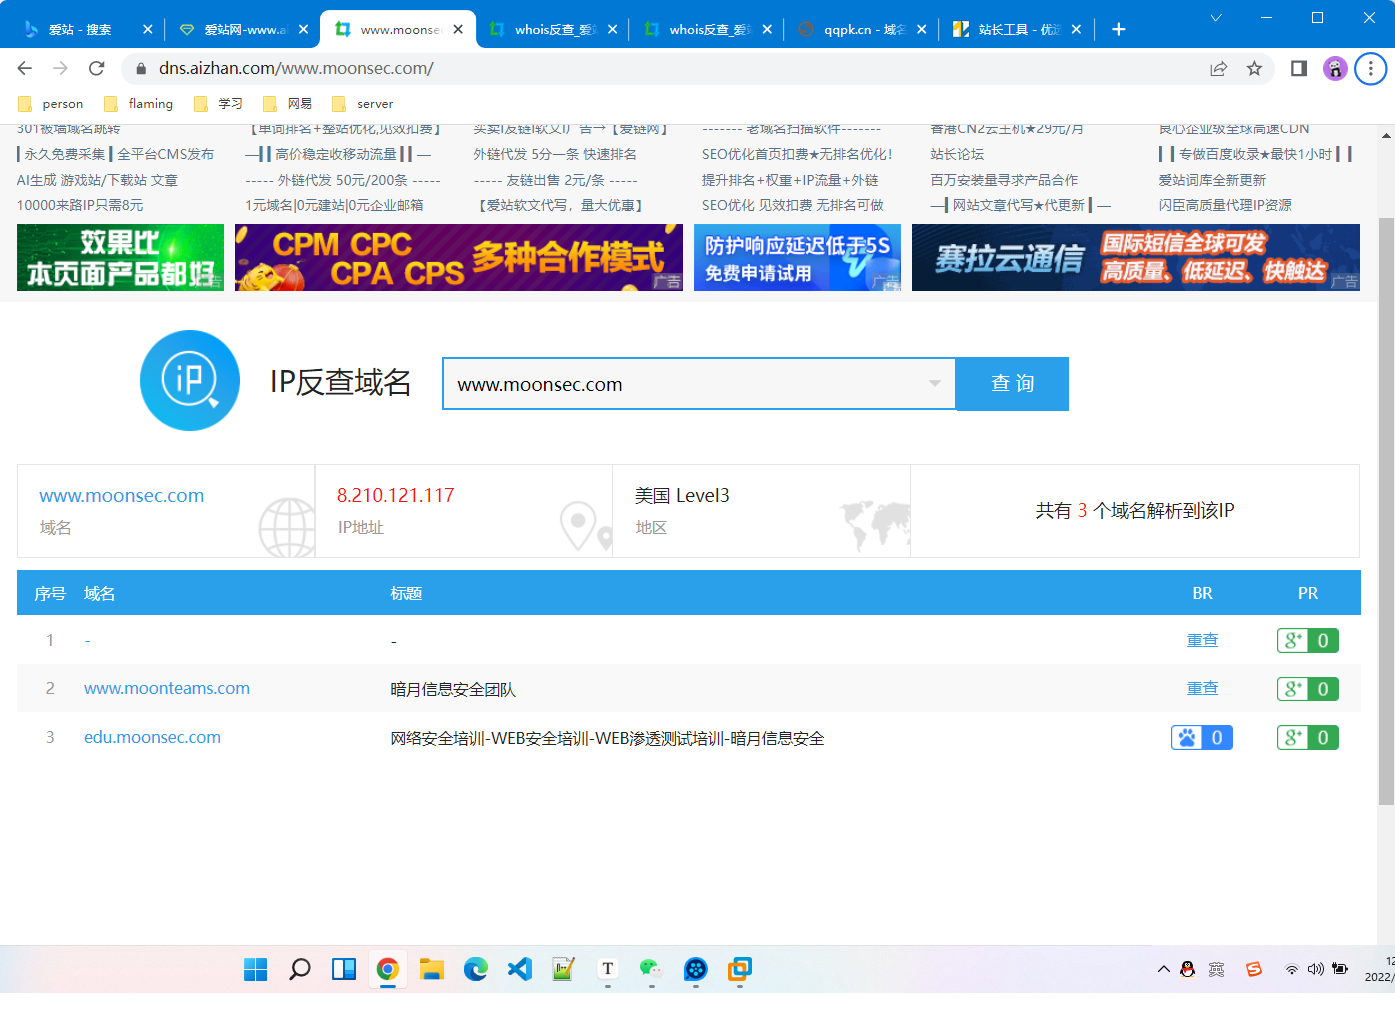Open File Explorer from the taskbar

tap(432, 969)
